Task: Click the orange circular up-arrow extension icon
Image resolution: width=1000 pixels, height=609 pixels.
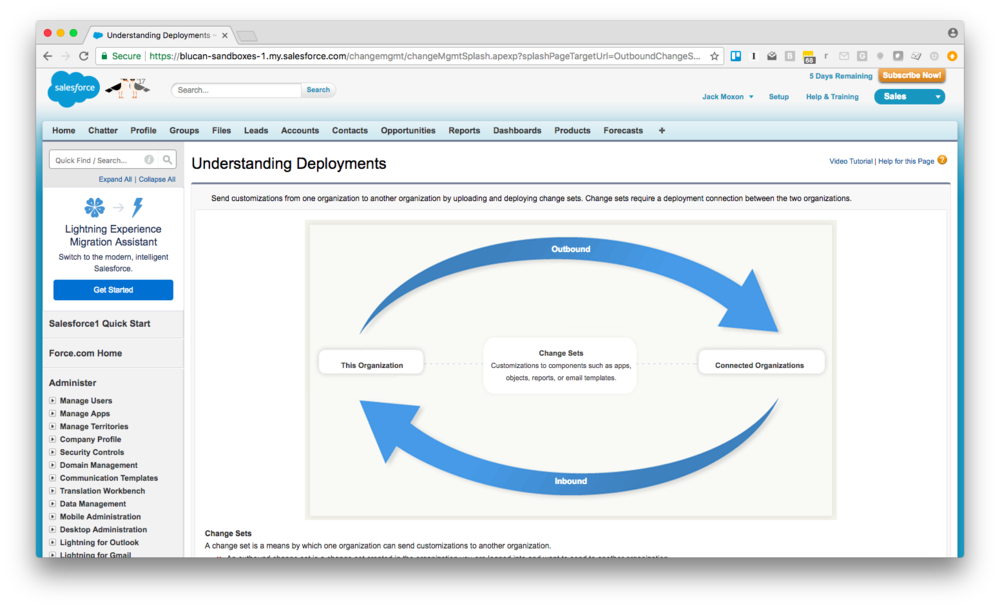Action: [x=952, y=56]
